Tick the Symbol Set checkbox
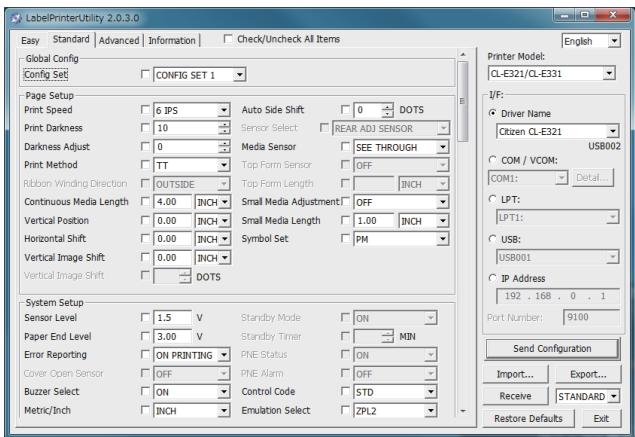 (345, 239)
